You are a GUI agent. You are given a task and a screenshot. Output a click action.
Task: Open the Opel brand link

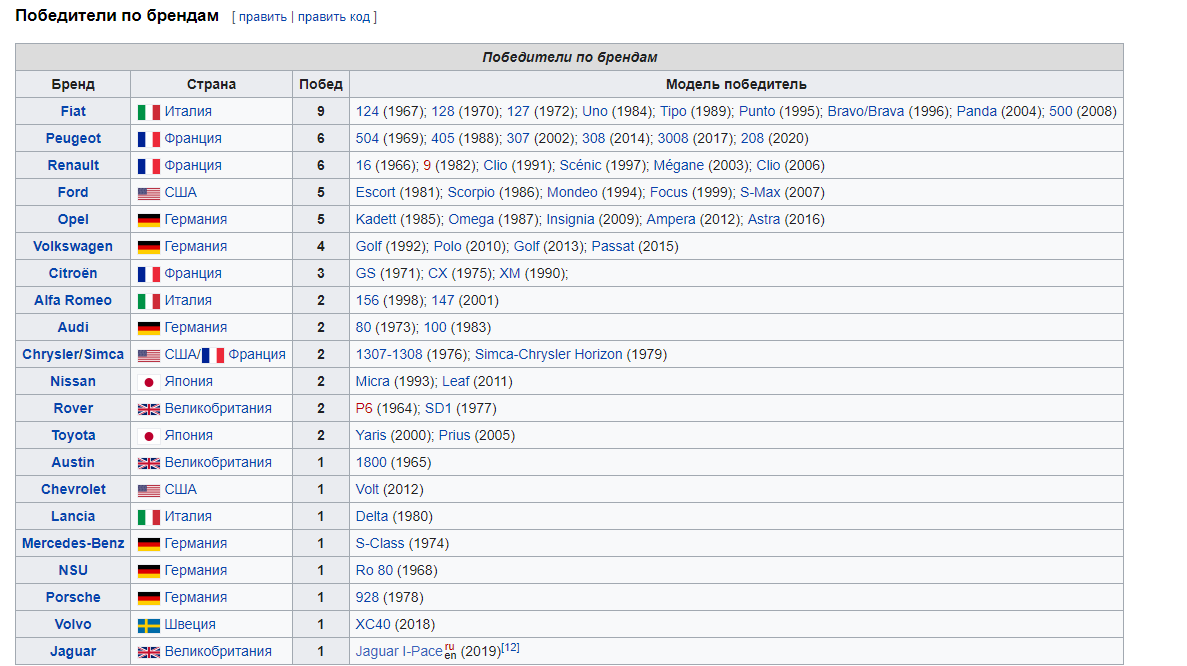(73, 219)
